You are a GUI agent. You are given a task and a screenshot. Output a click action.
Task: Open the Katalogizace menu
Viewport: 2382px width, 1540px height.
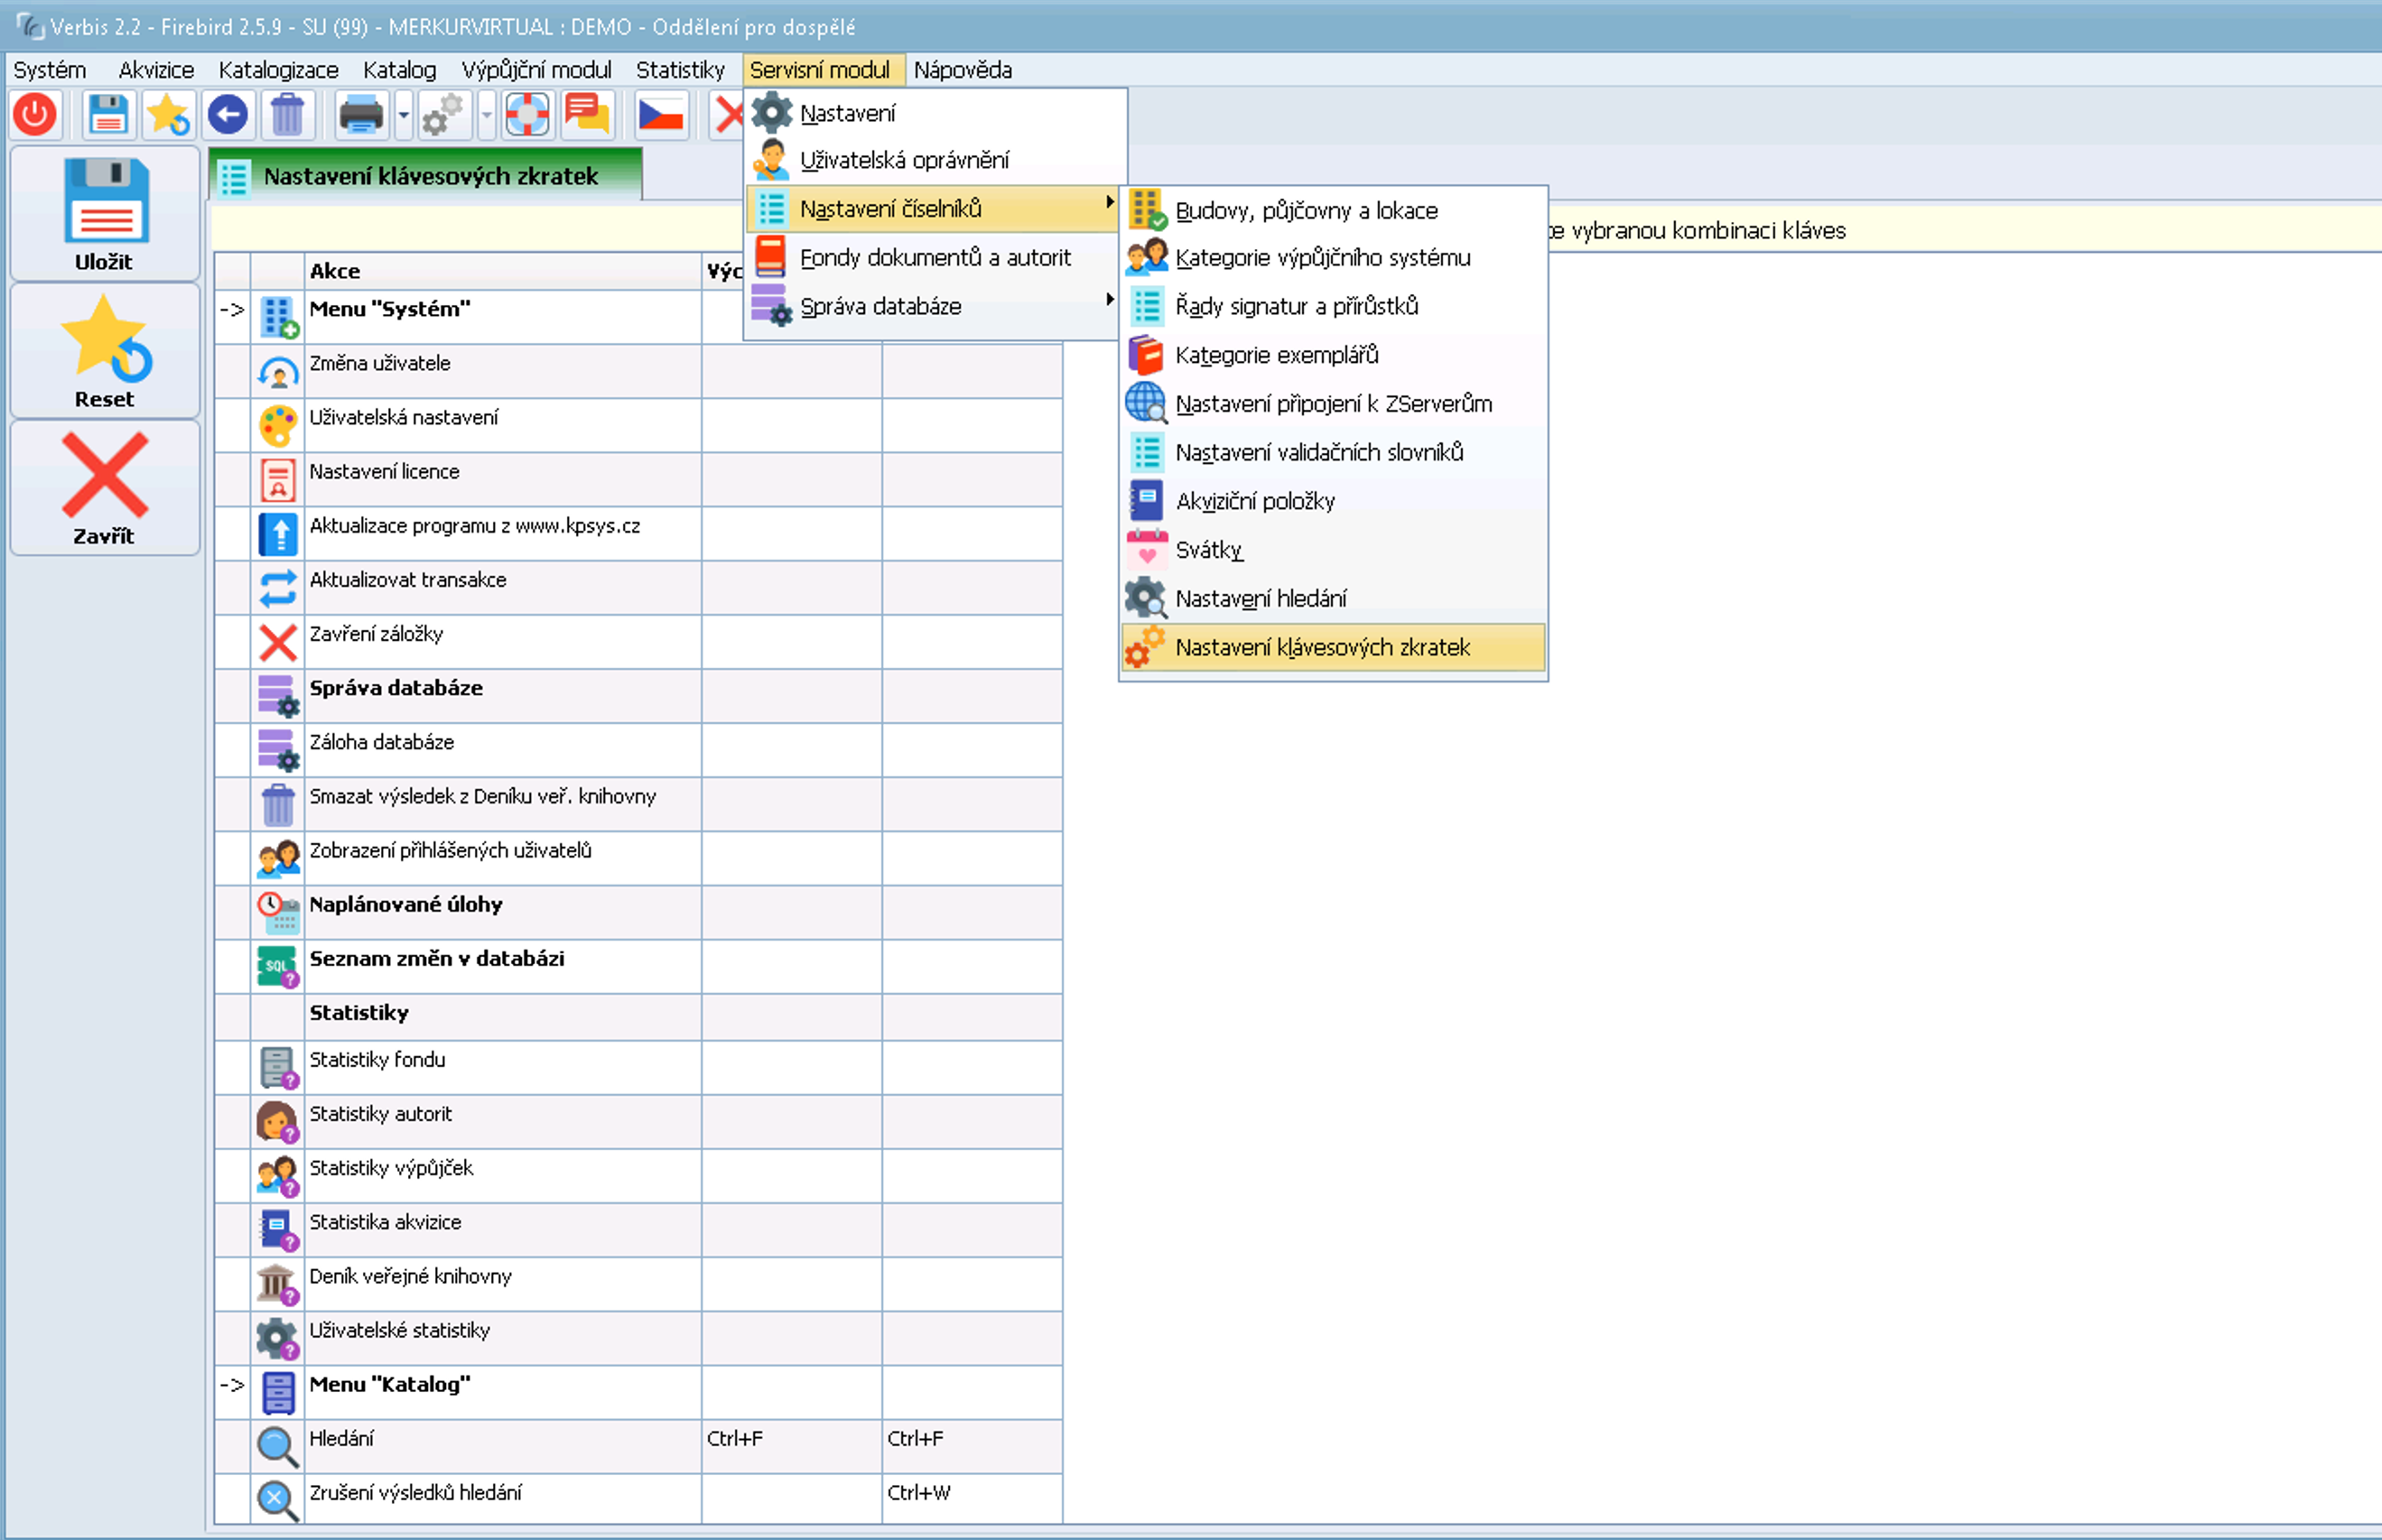(279, 70)
